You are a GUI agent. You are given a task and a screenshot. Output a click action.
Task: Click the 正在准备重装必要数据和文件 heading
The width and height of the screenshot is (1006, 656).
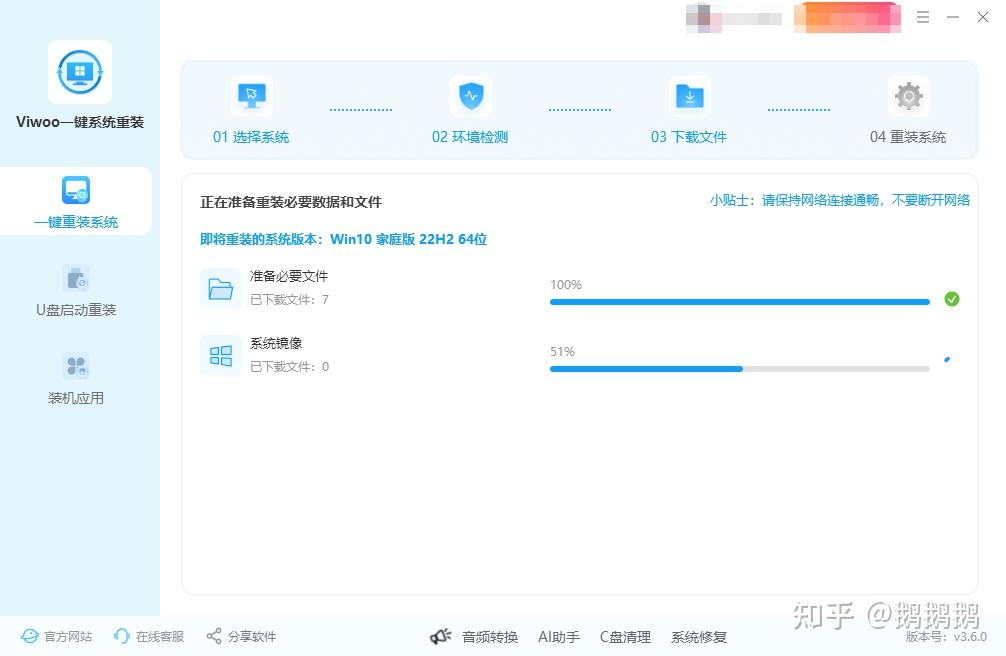(x=291, y=202)
